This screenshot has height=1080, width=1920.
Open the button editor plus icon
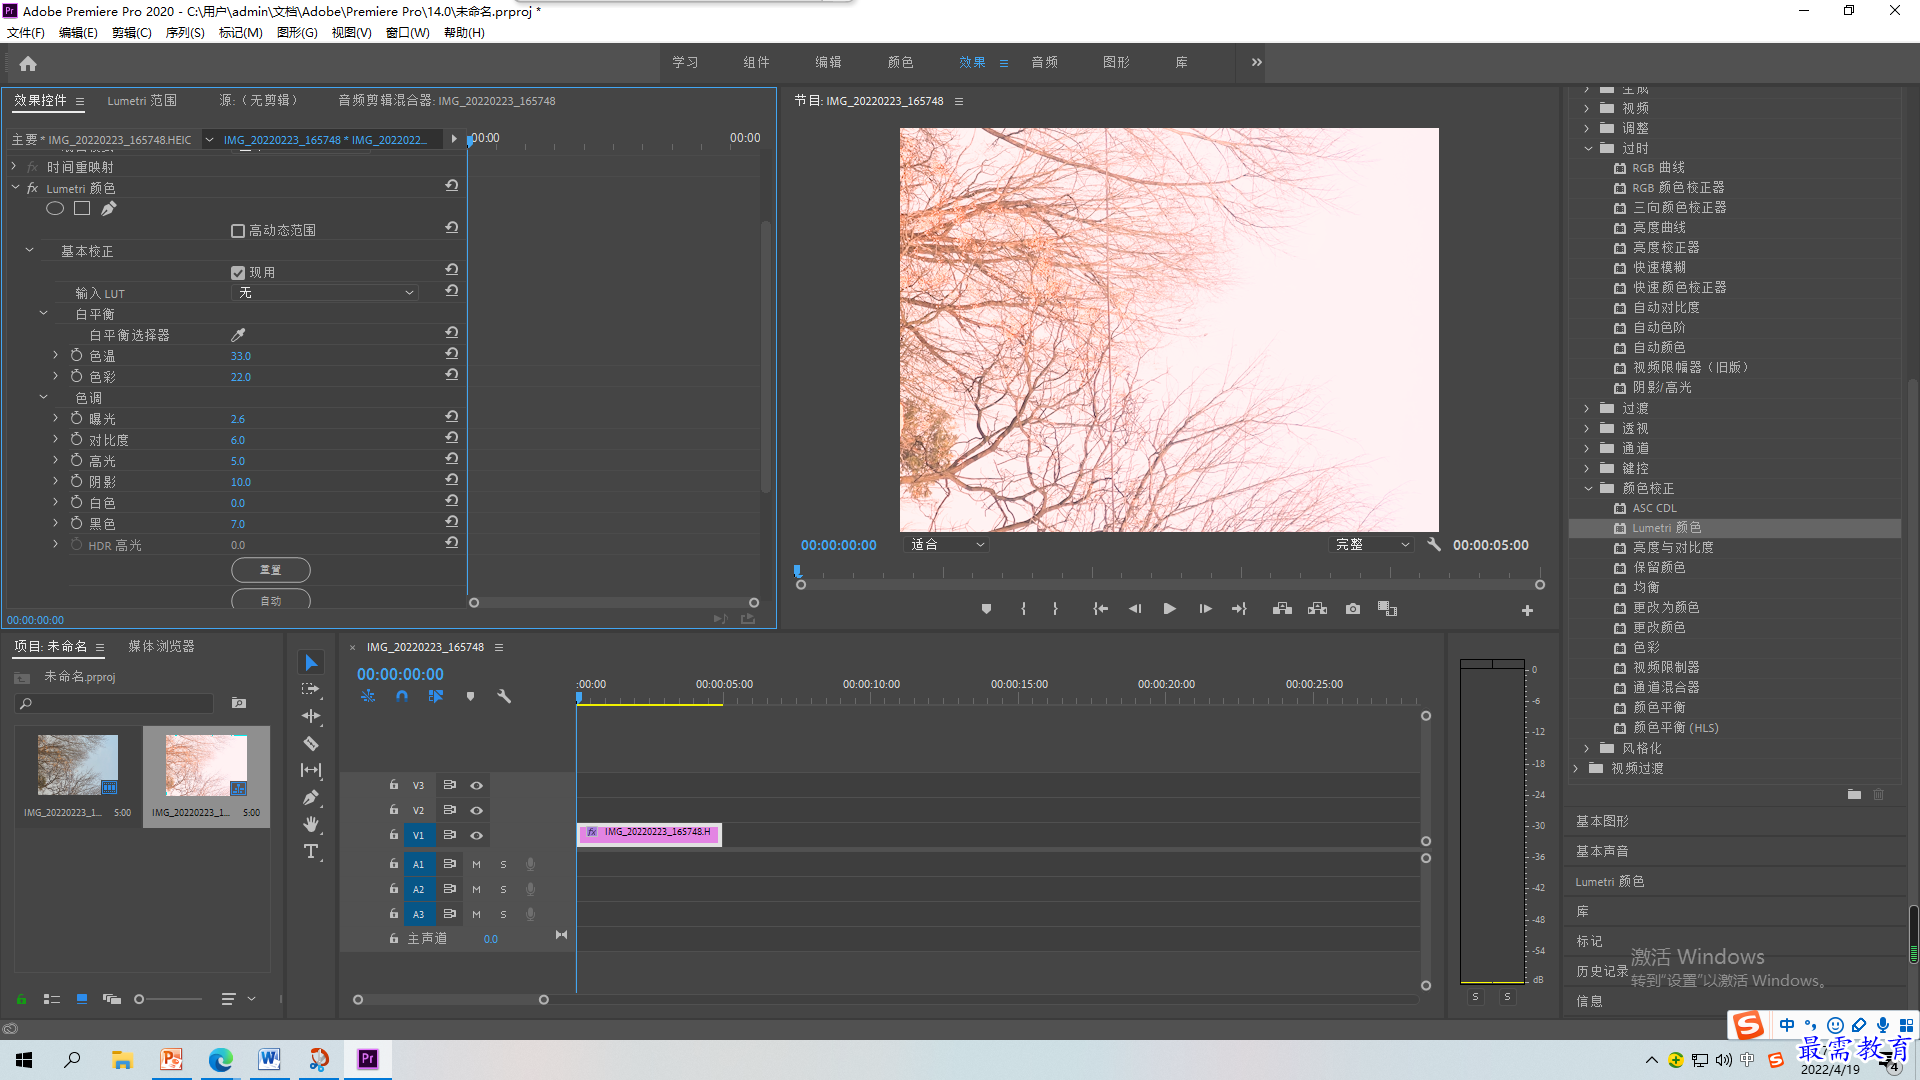coord(1527,610)
